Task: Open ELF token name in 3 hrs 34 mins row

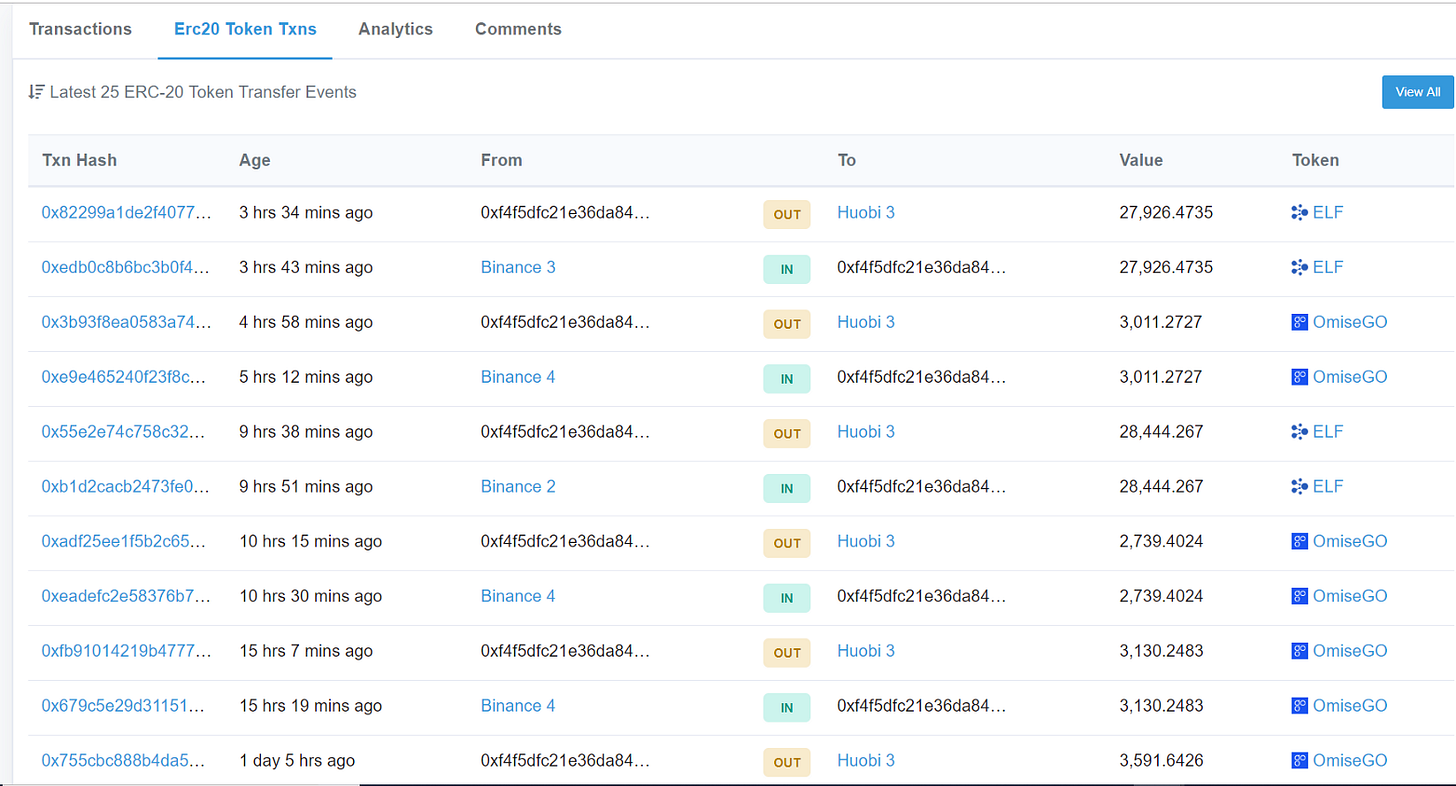Action: [x=1328, y=212]
